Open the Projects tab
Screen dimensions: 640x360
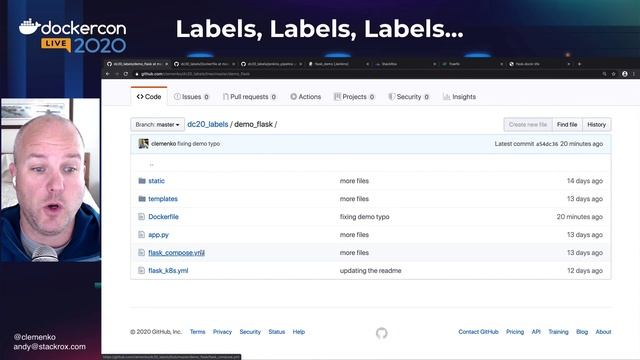[354, 97]
